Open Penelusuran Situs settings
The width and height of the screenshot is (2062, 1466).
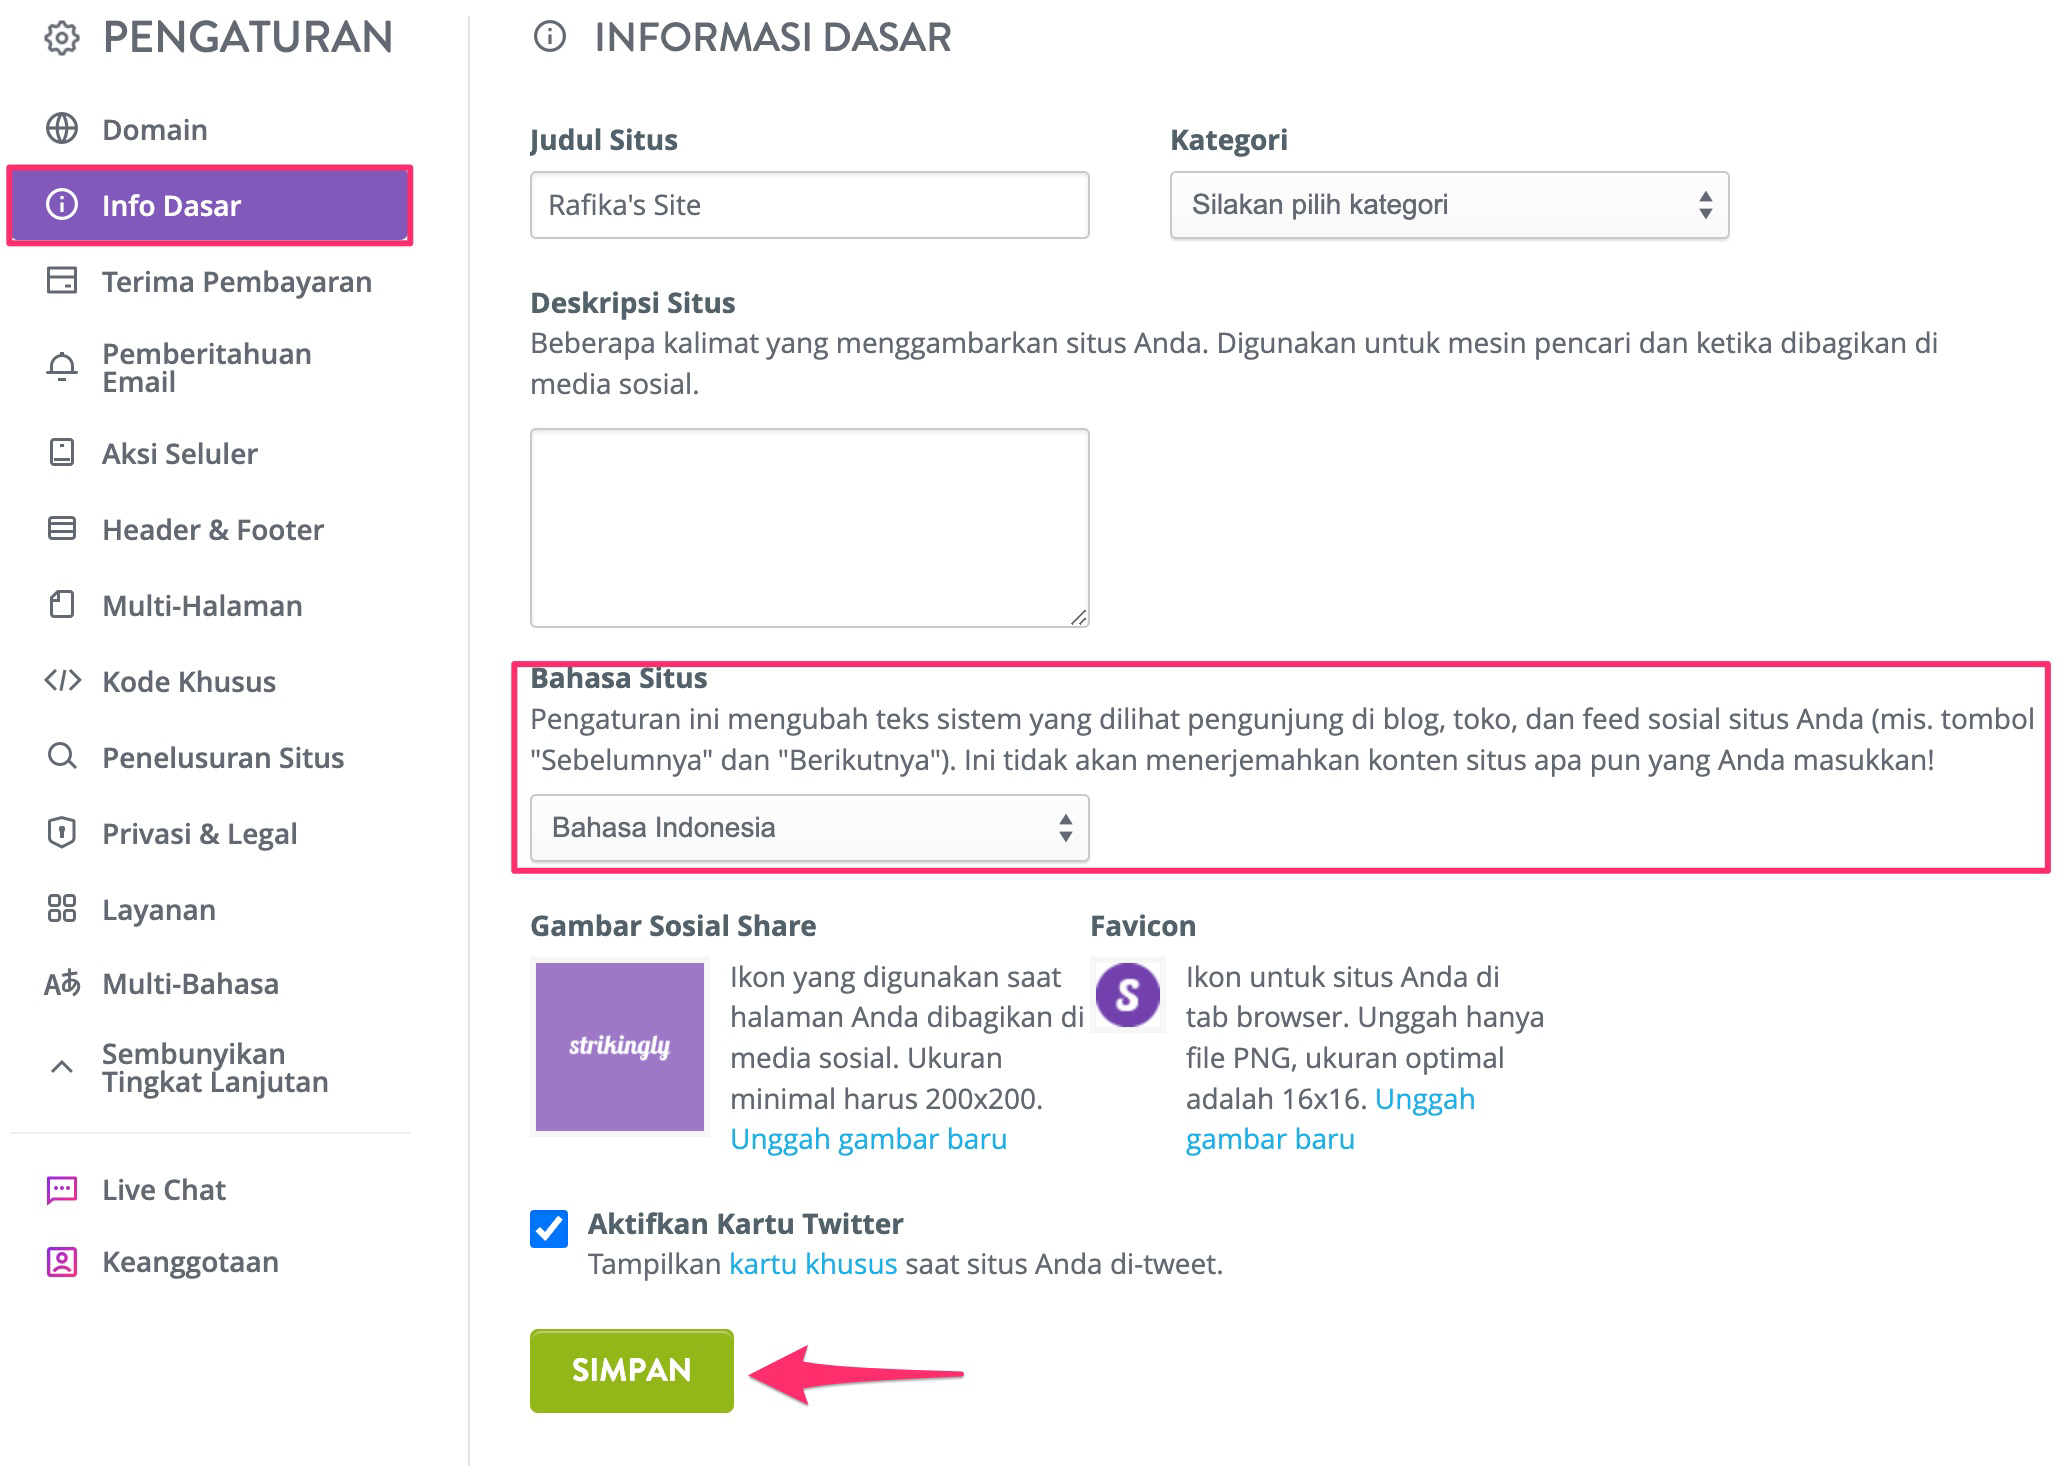[x=223, y=757]
